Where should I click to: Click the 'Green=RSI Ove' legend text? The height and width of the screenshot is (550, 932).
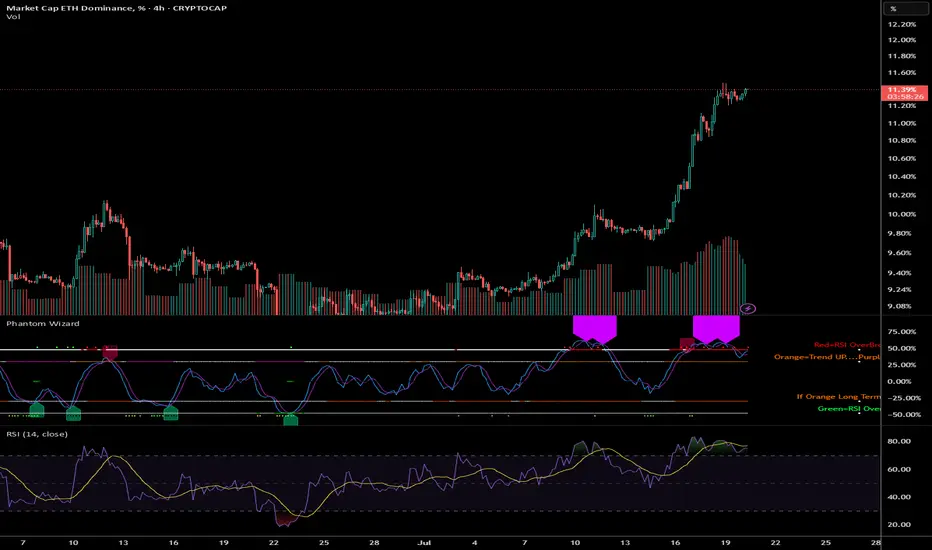point(849,408)
